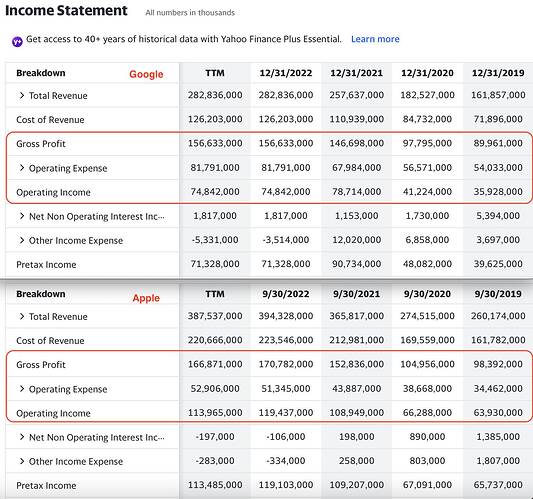Click the value 182,527,000

coord(427,95)
